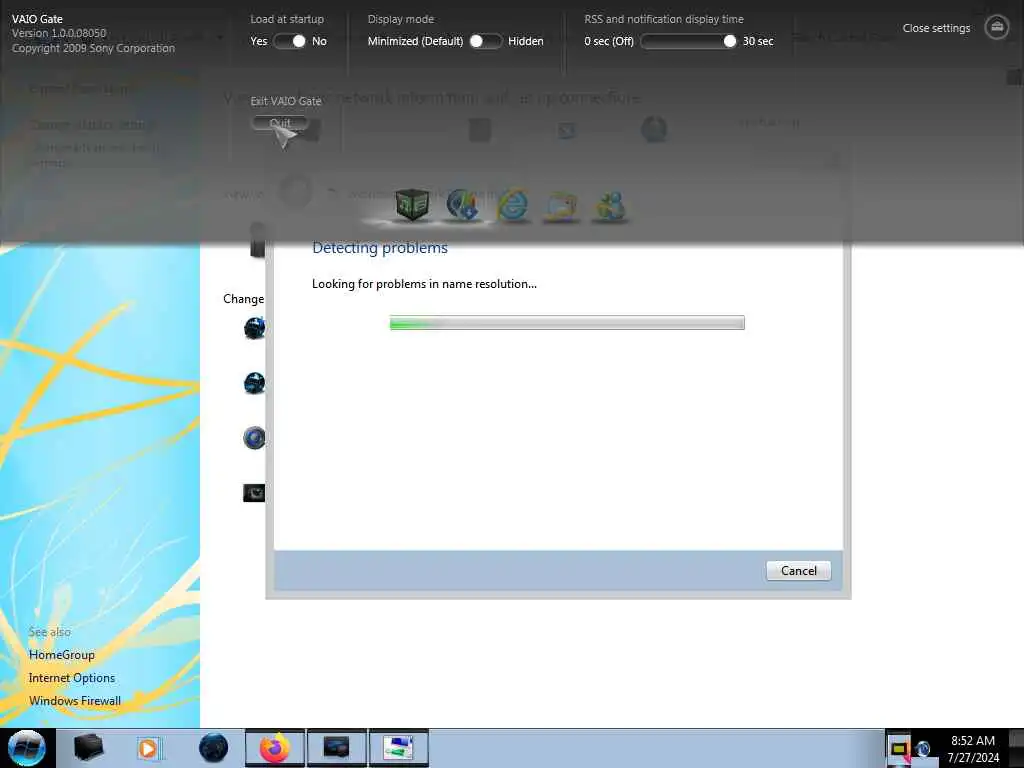Click the round tray icon beside the clock

[923, 749]
